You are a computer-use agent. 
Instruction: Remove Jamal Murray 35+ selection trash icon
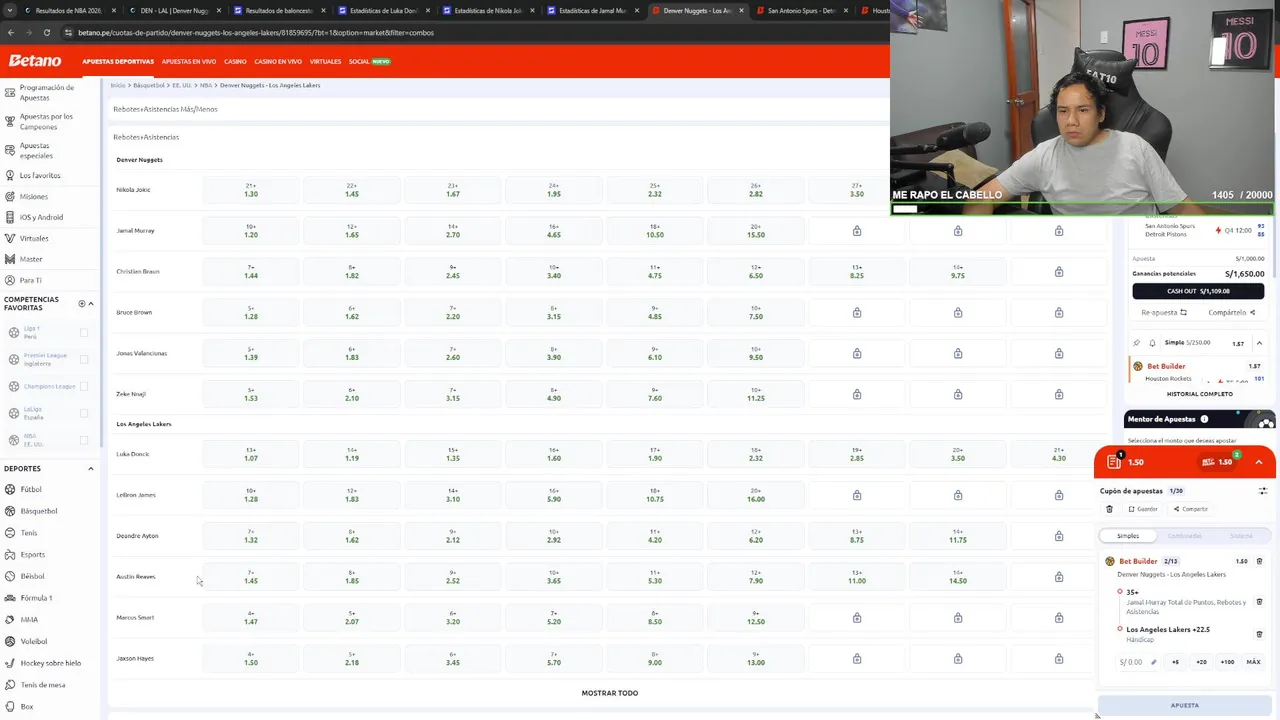click(1259, 602)
